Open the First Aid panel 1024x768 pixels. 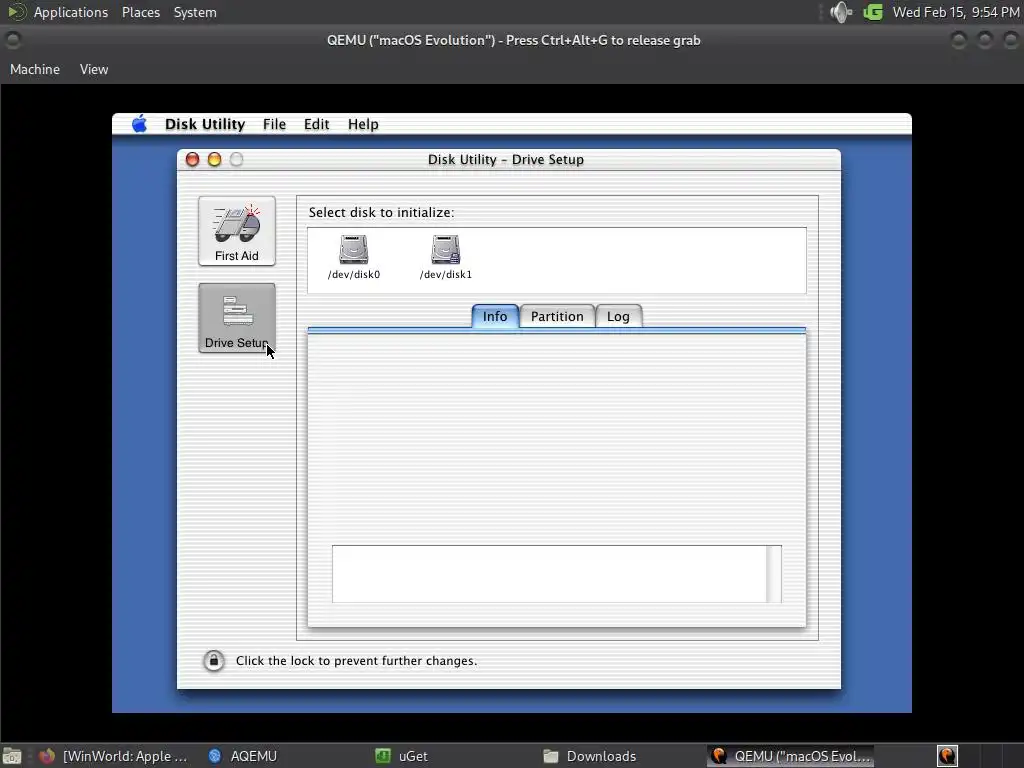click(236, 231)
